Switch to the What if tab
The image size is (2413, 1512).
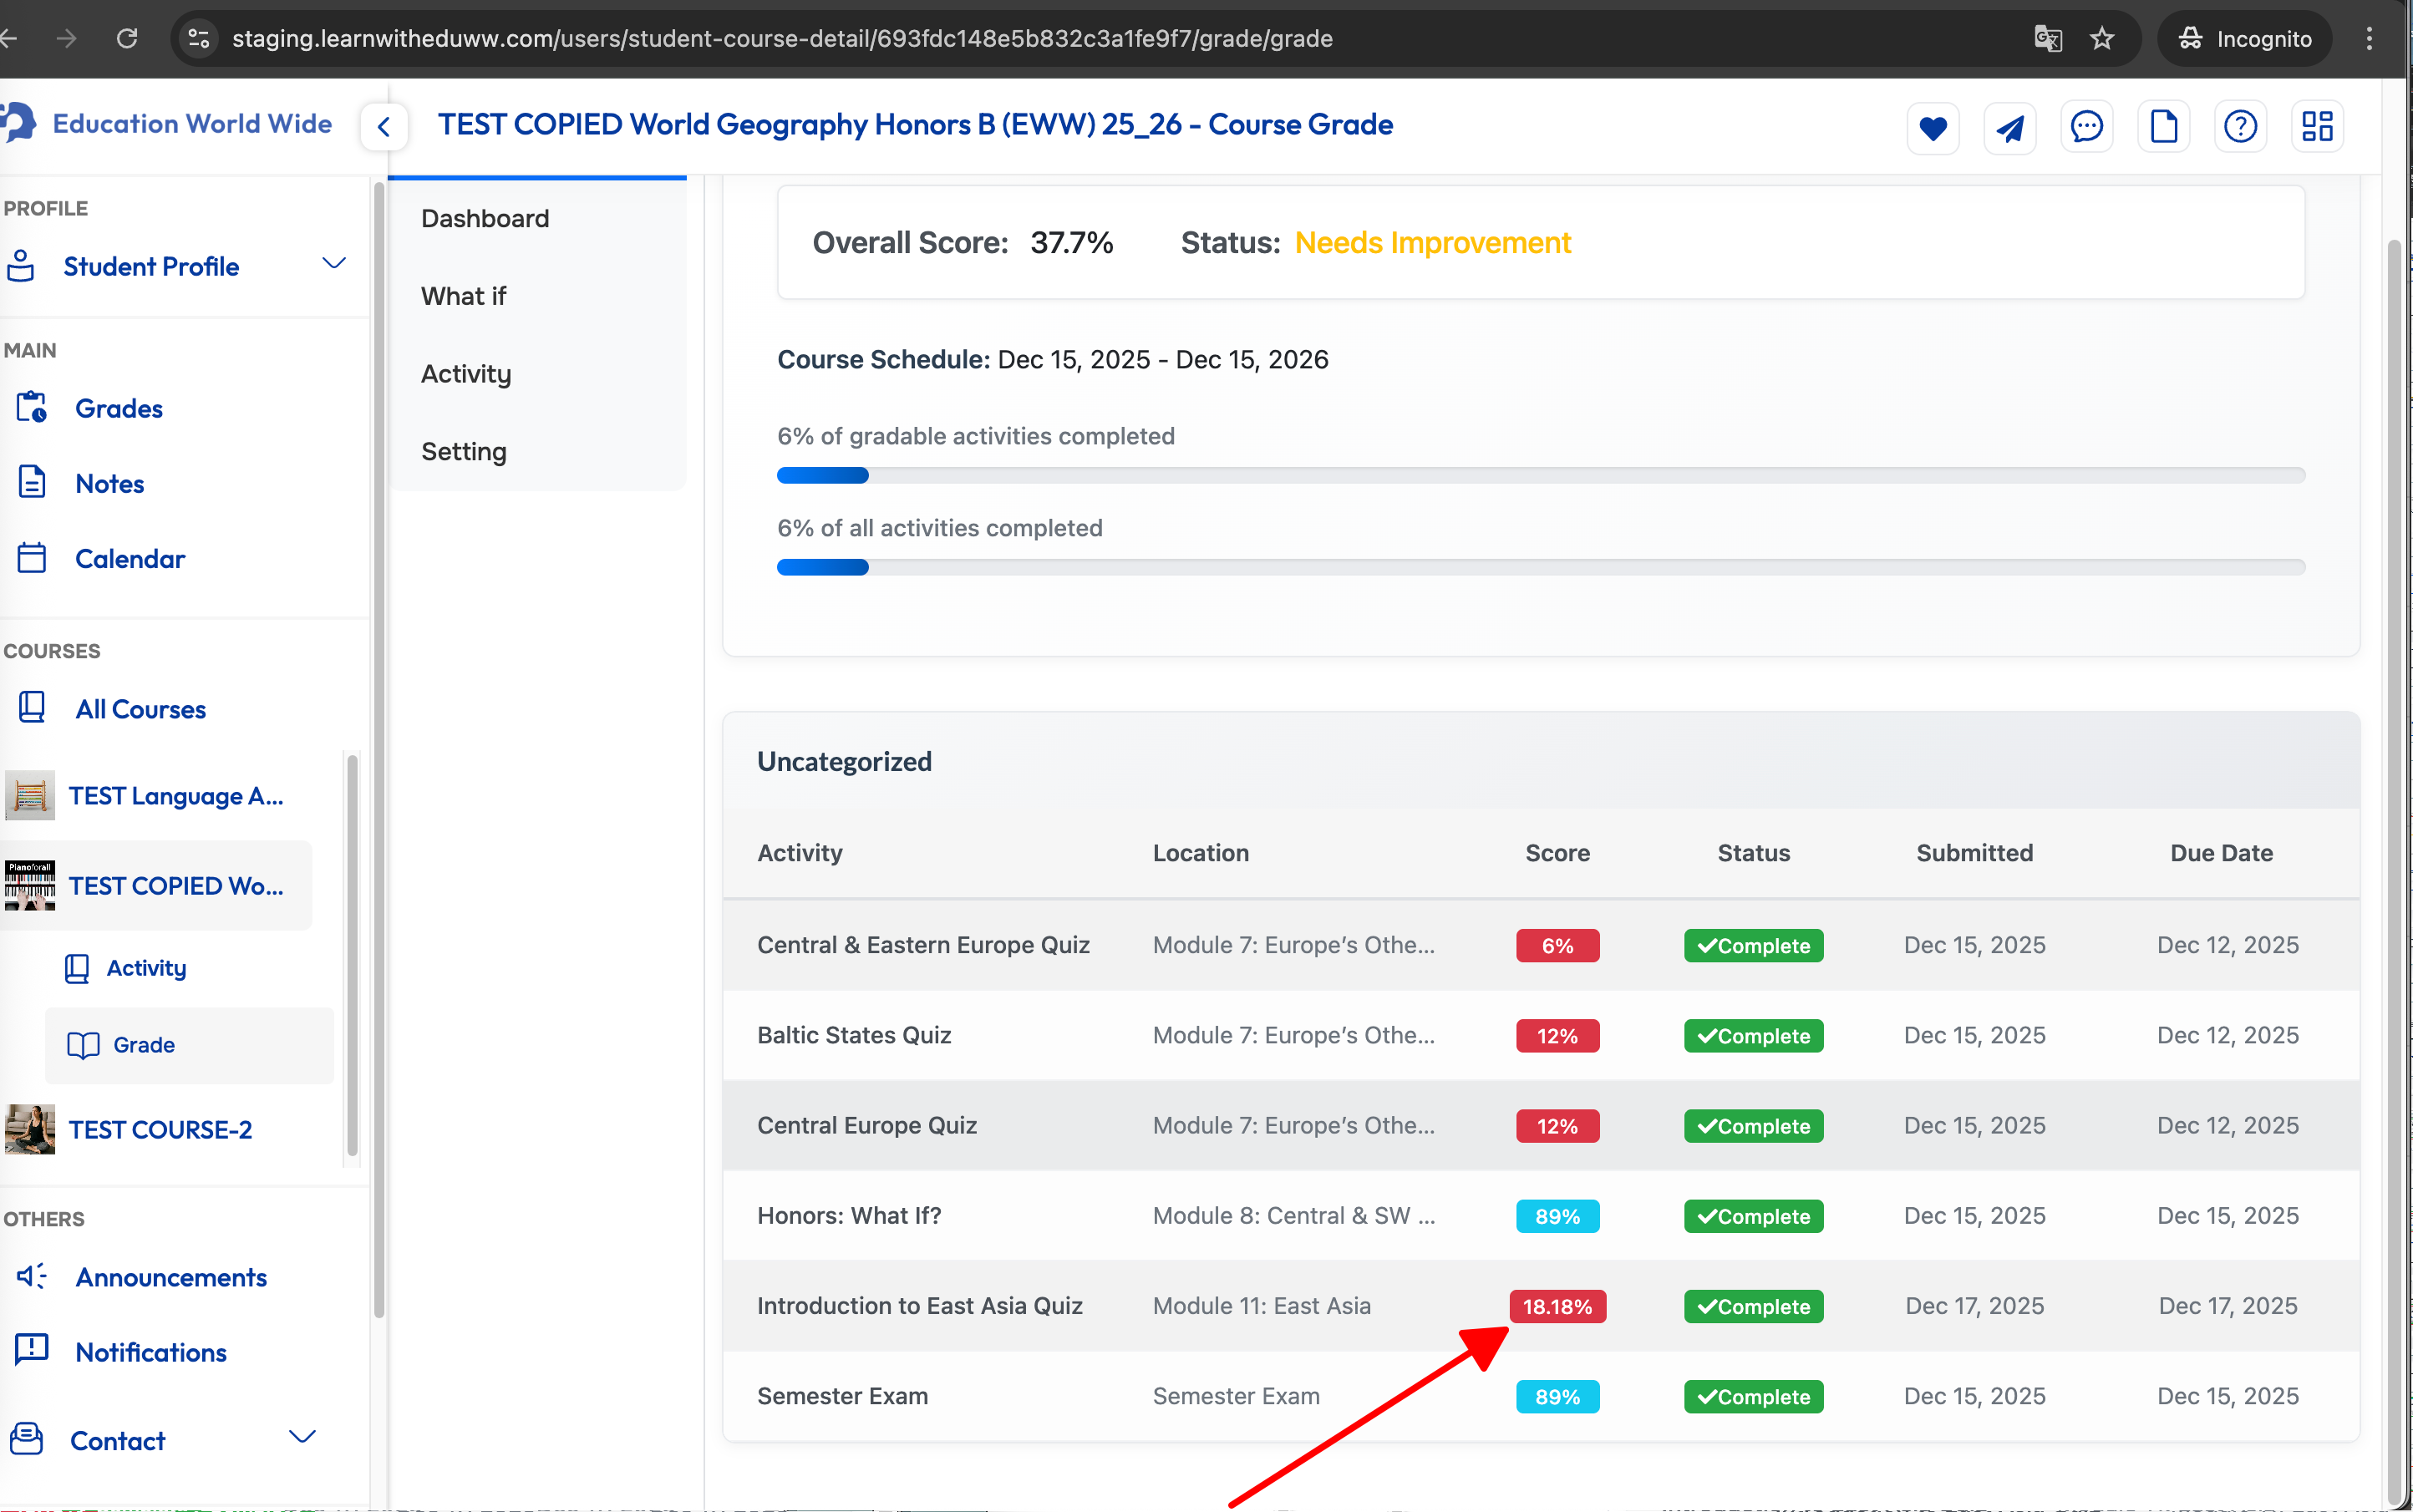463,296
